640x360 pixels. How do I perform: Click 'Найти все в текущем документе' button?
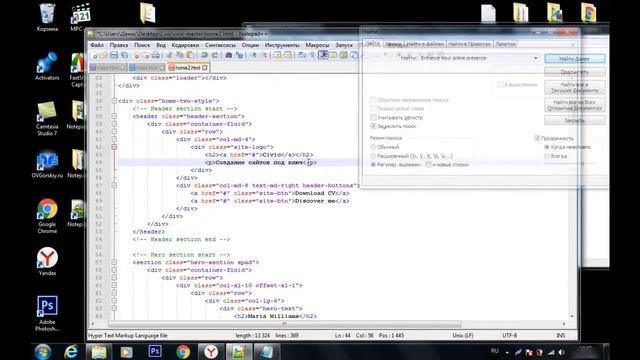(574, 87)
